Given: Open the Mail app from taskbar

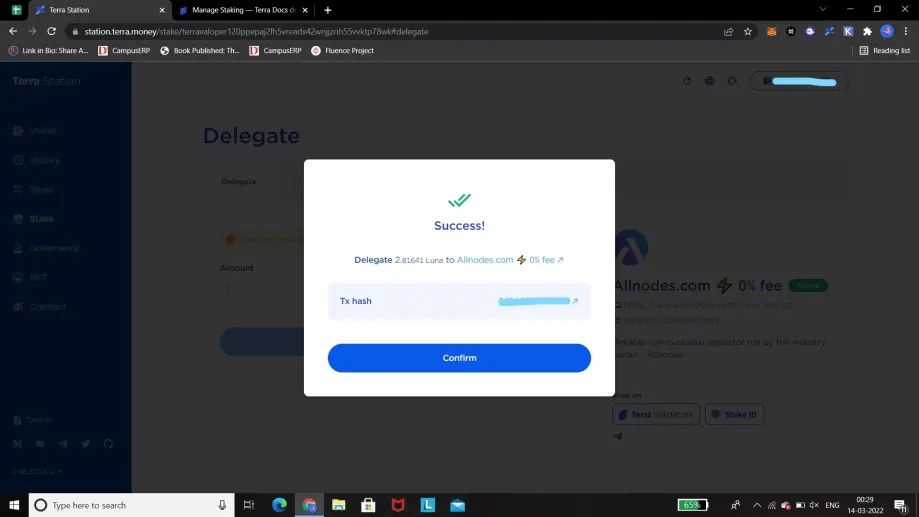Looking at the screenshot, I should click(457, 505).
